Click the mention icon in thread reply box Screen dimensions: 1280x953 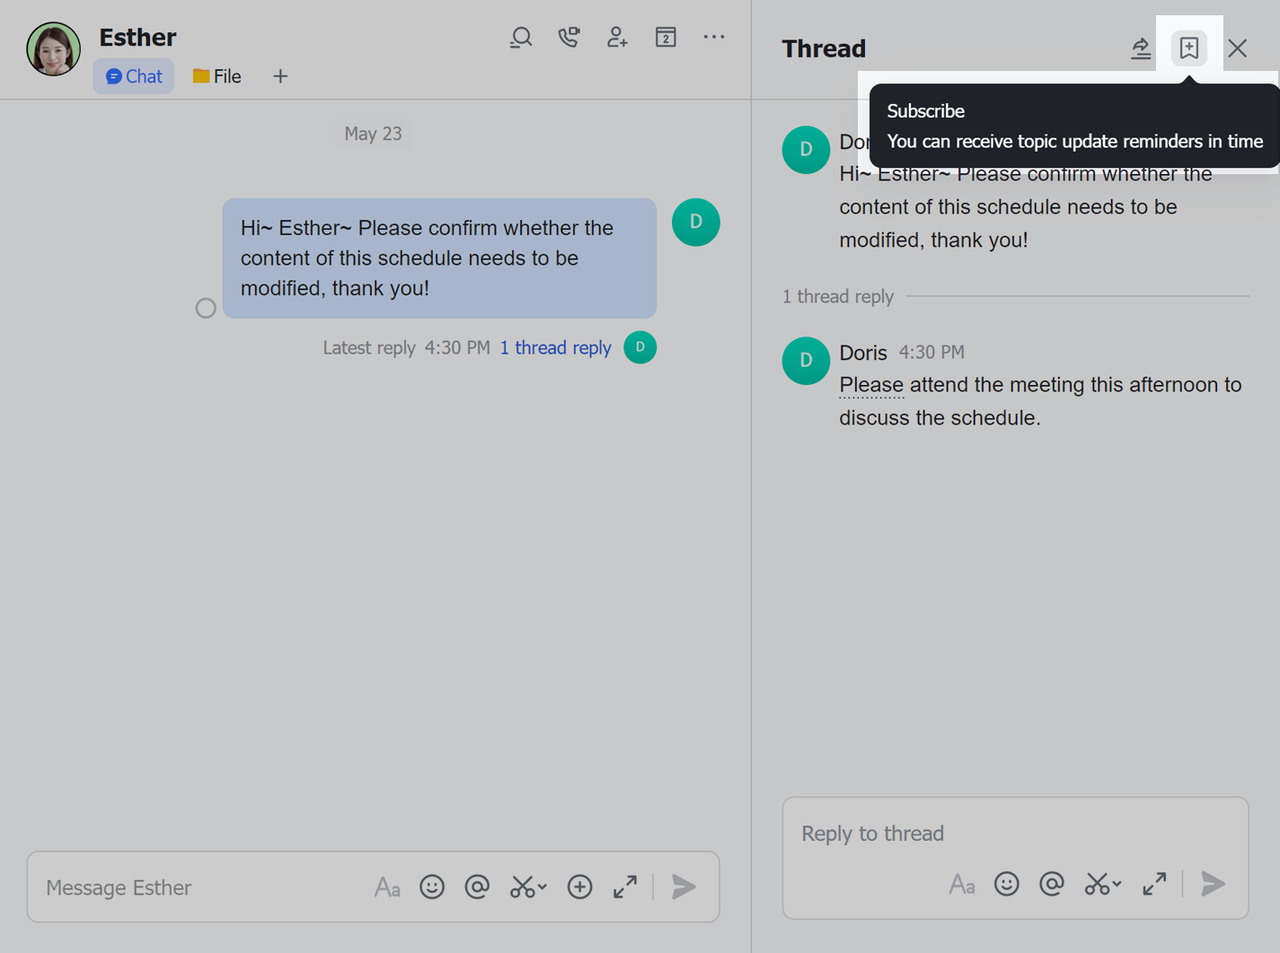pos(1052,884)
